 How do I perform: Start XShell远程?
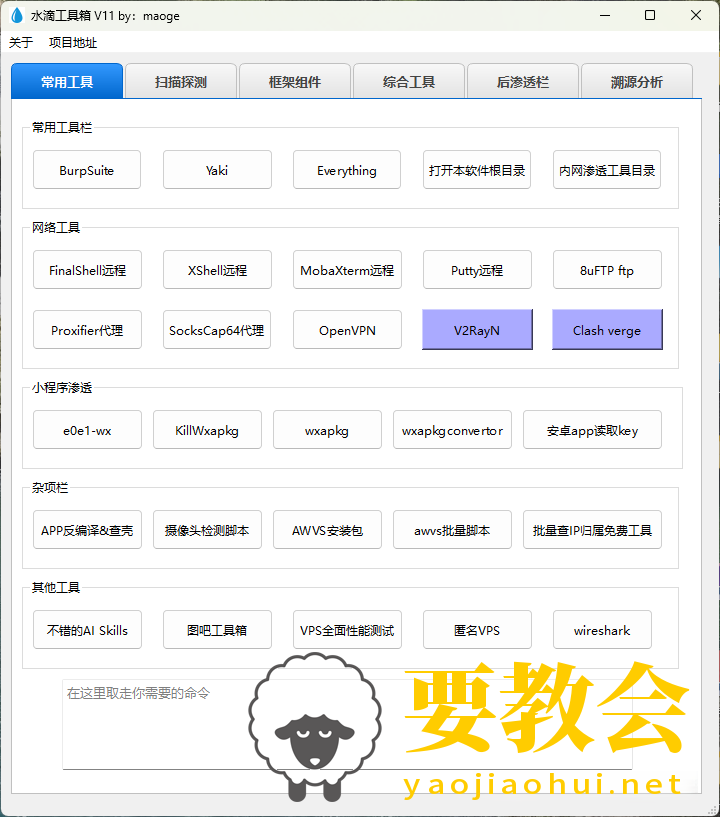(x=217, y=270)
